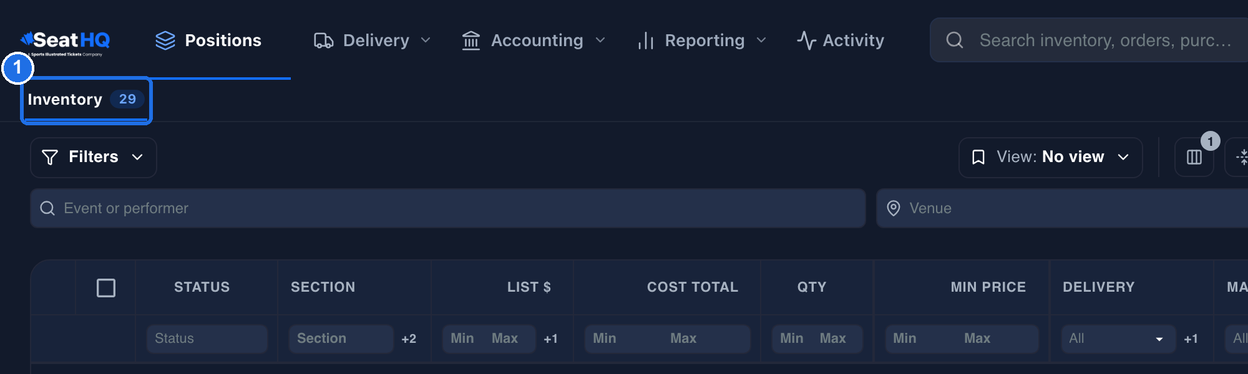
Task: Click the magnifier icon in global search
Action: [955, 41]
